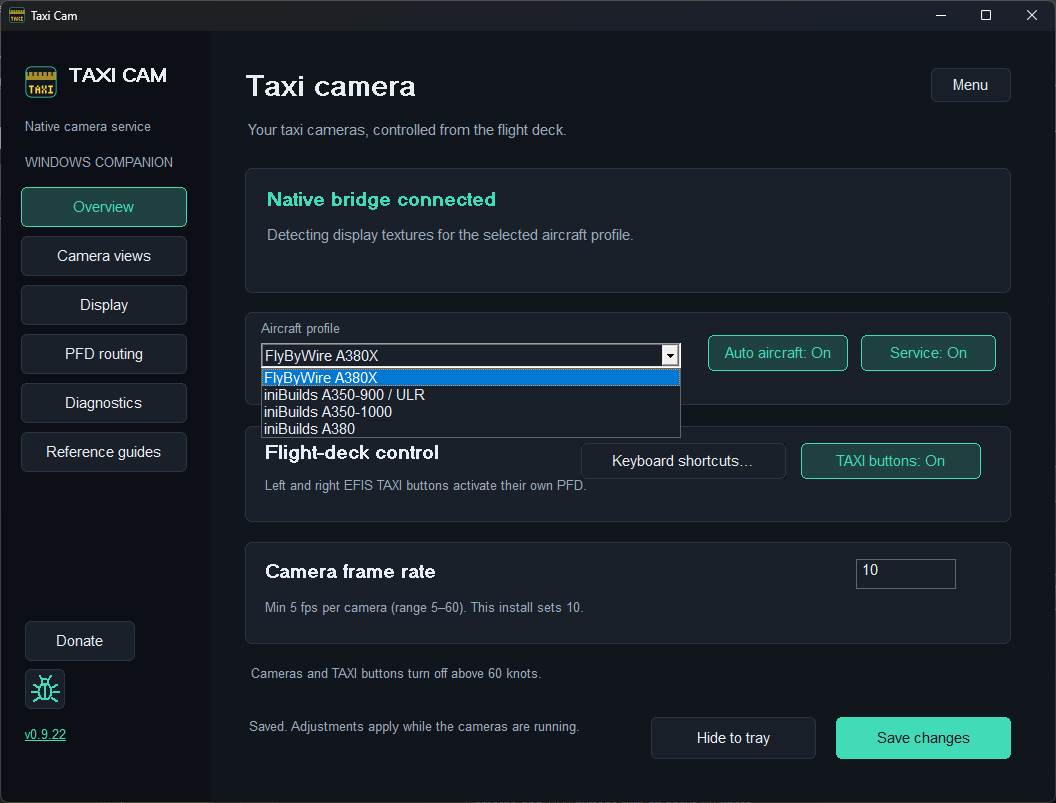1056x803 pixels.
Task: Toggle Auto aircraft: On
Action: [x=777, y=353]
